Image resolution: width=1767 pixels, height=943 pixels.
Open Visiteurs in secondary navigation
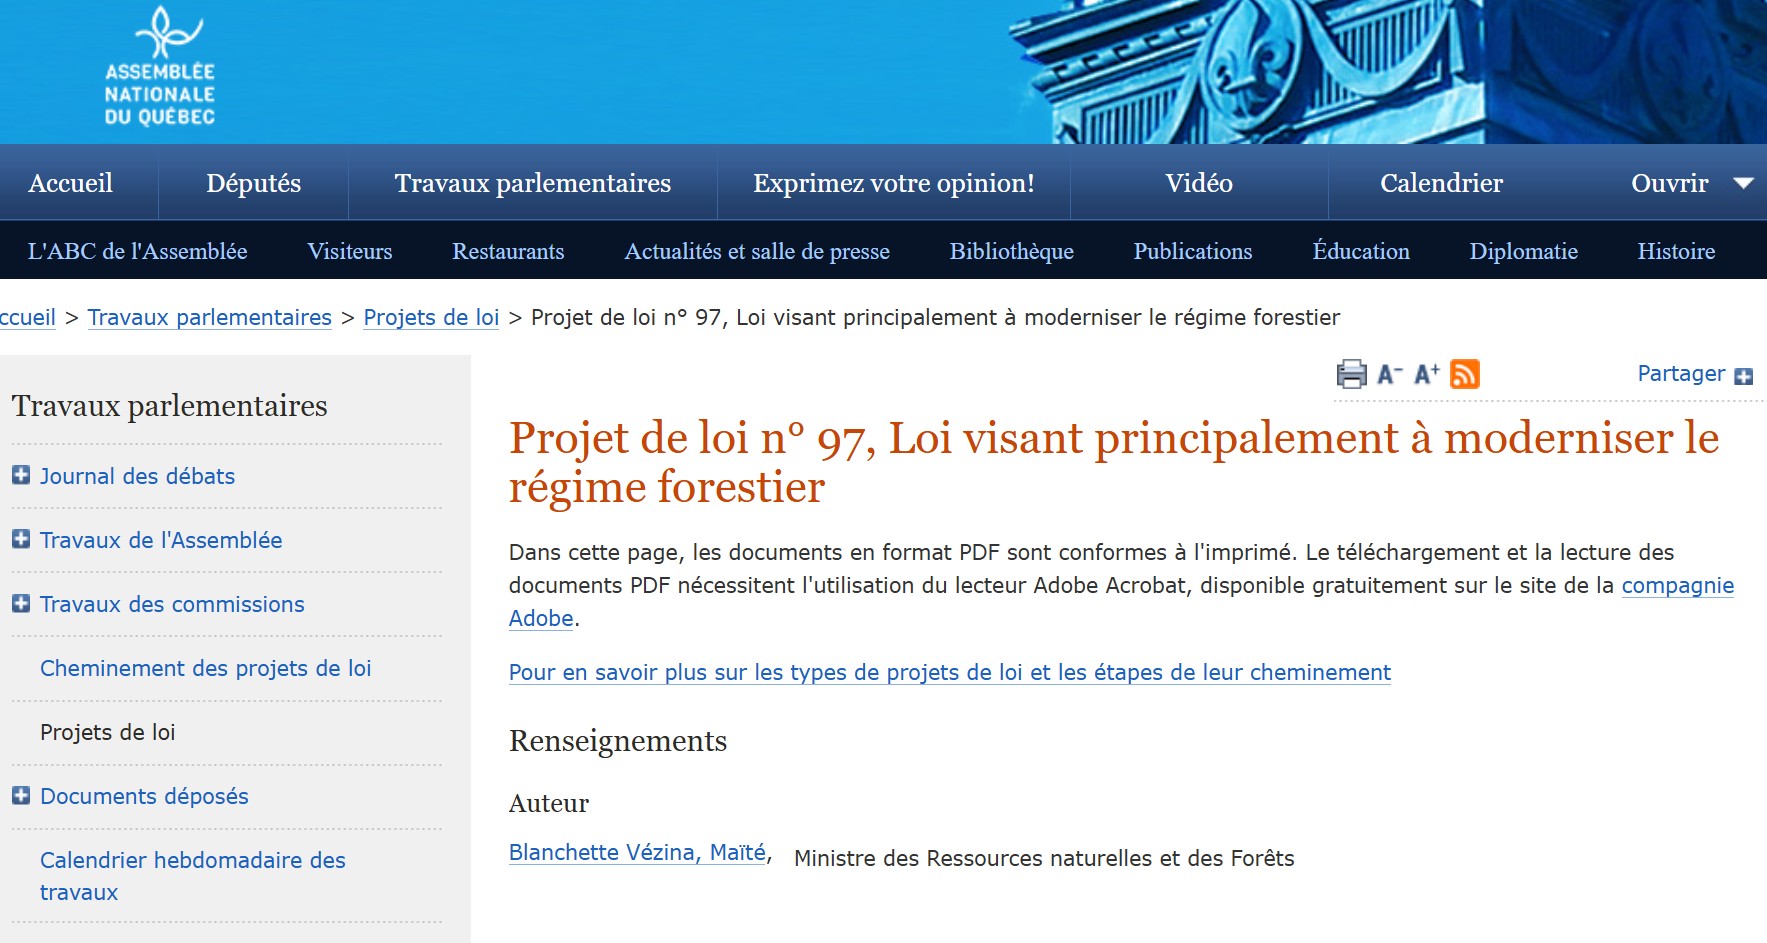pos(350,251)
